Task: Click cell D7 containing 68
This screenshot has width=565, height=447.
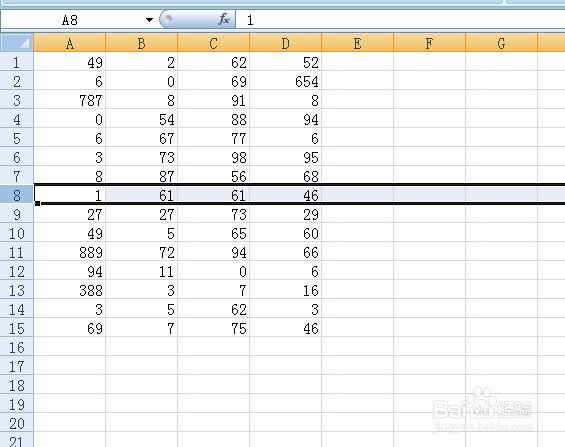Action: [285, 176]
